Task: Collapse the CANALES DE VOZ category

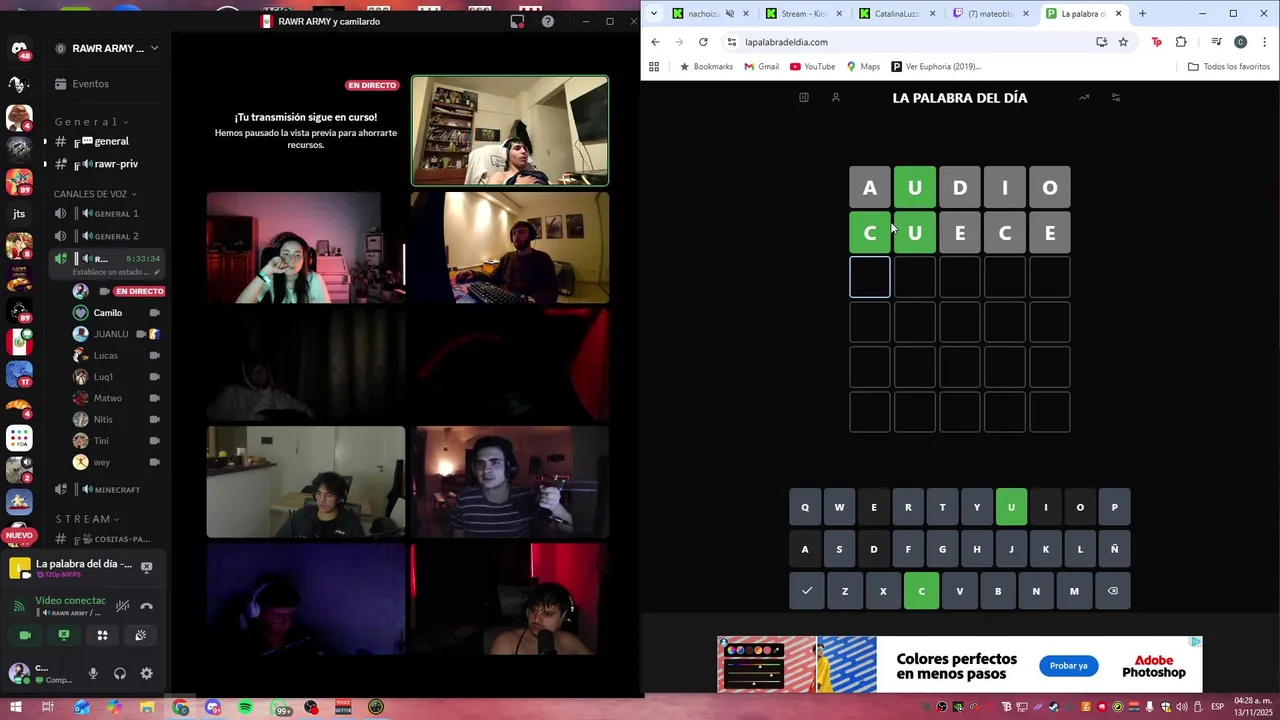Action: tap(95, 194)
